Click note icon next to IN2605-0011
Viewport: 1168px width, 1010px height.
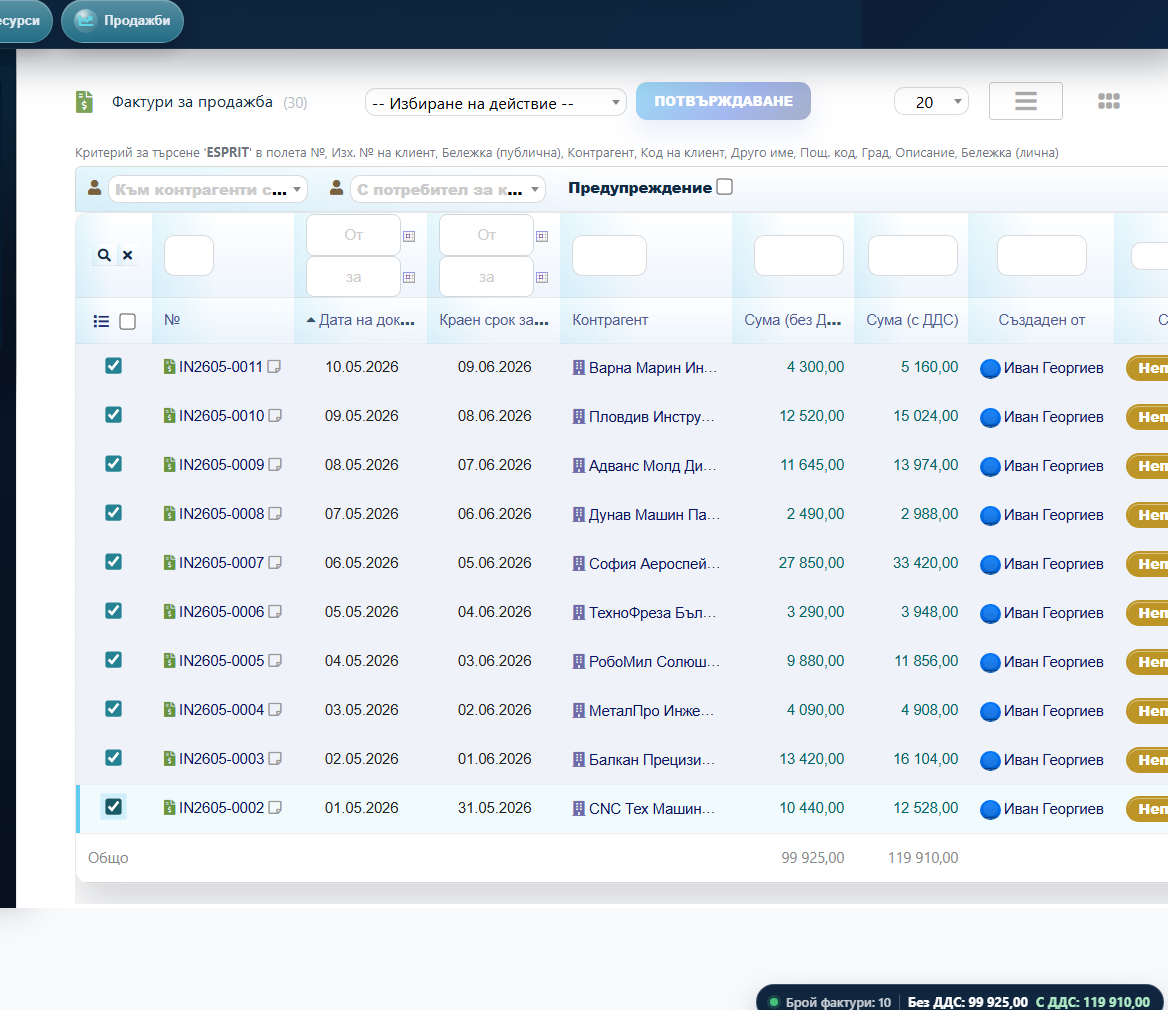pyautogui.click(x=274, y=366)
